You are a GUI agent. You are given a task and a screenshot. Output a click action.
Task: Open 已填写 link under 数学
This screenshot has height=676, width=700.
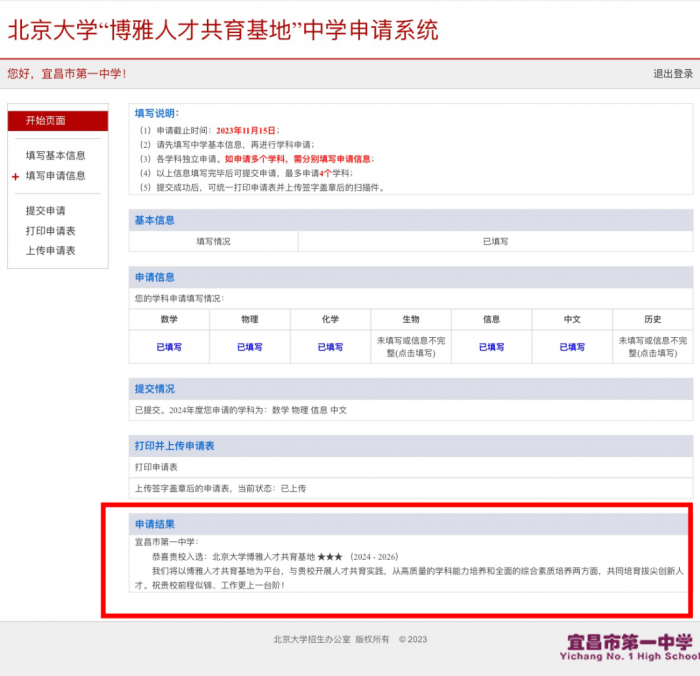point(169,347)
